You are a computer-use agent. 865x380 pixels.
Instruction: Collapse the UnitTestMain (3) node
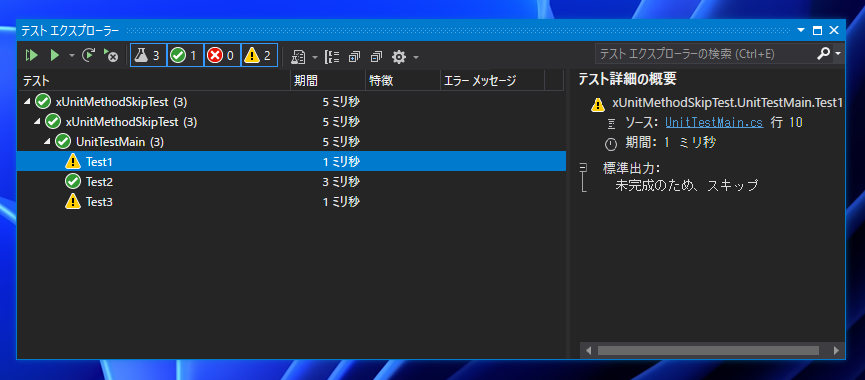(48, 142)
